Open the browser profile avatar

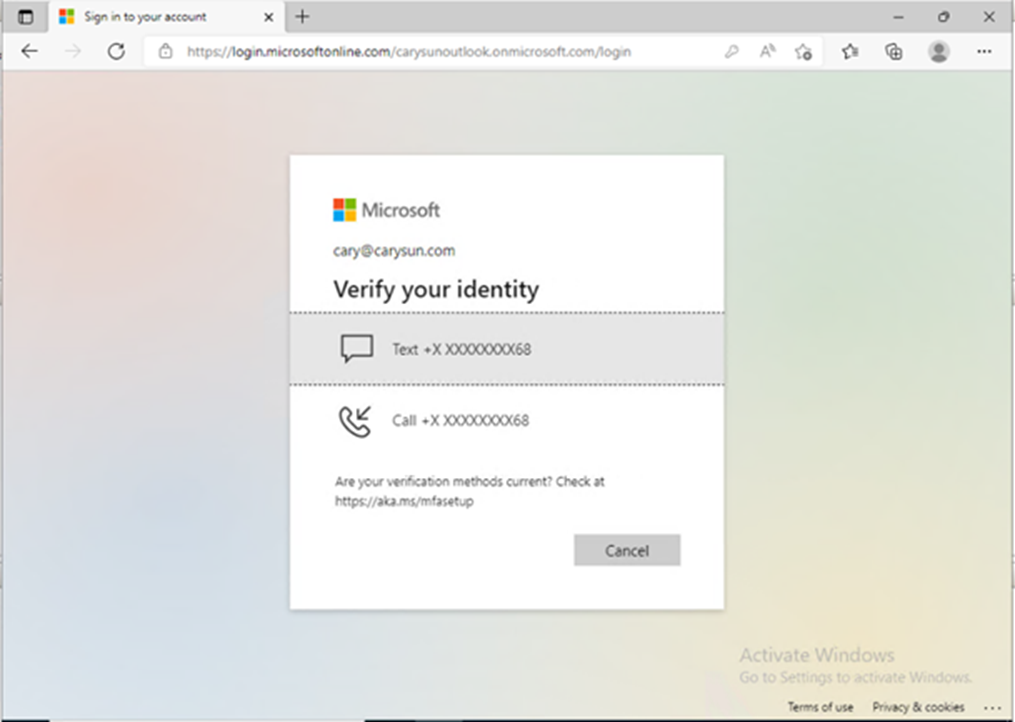coord(939,52)
